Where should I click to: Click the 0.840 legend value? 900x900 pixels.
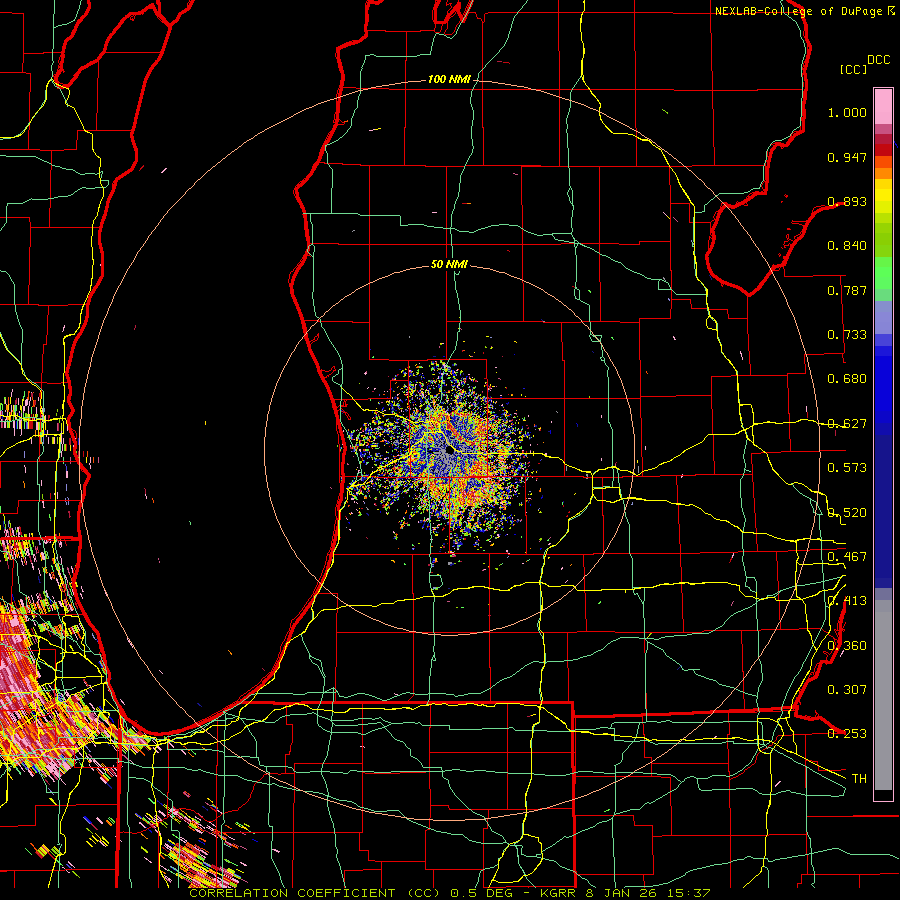[x=847, y=246]
